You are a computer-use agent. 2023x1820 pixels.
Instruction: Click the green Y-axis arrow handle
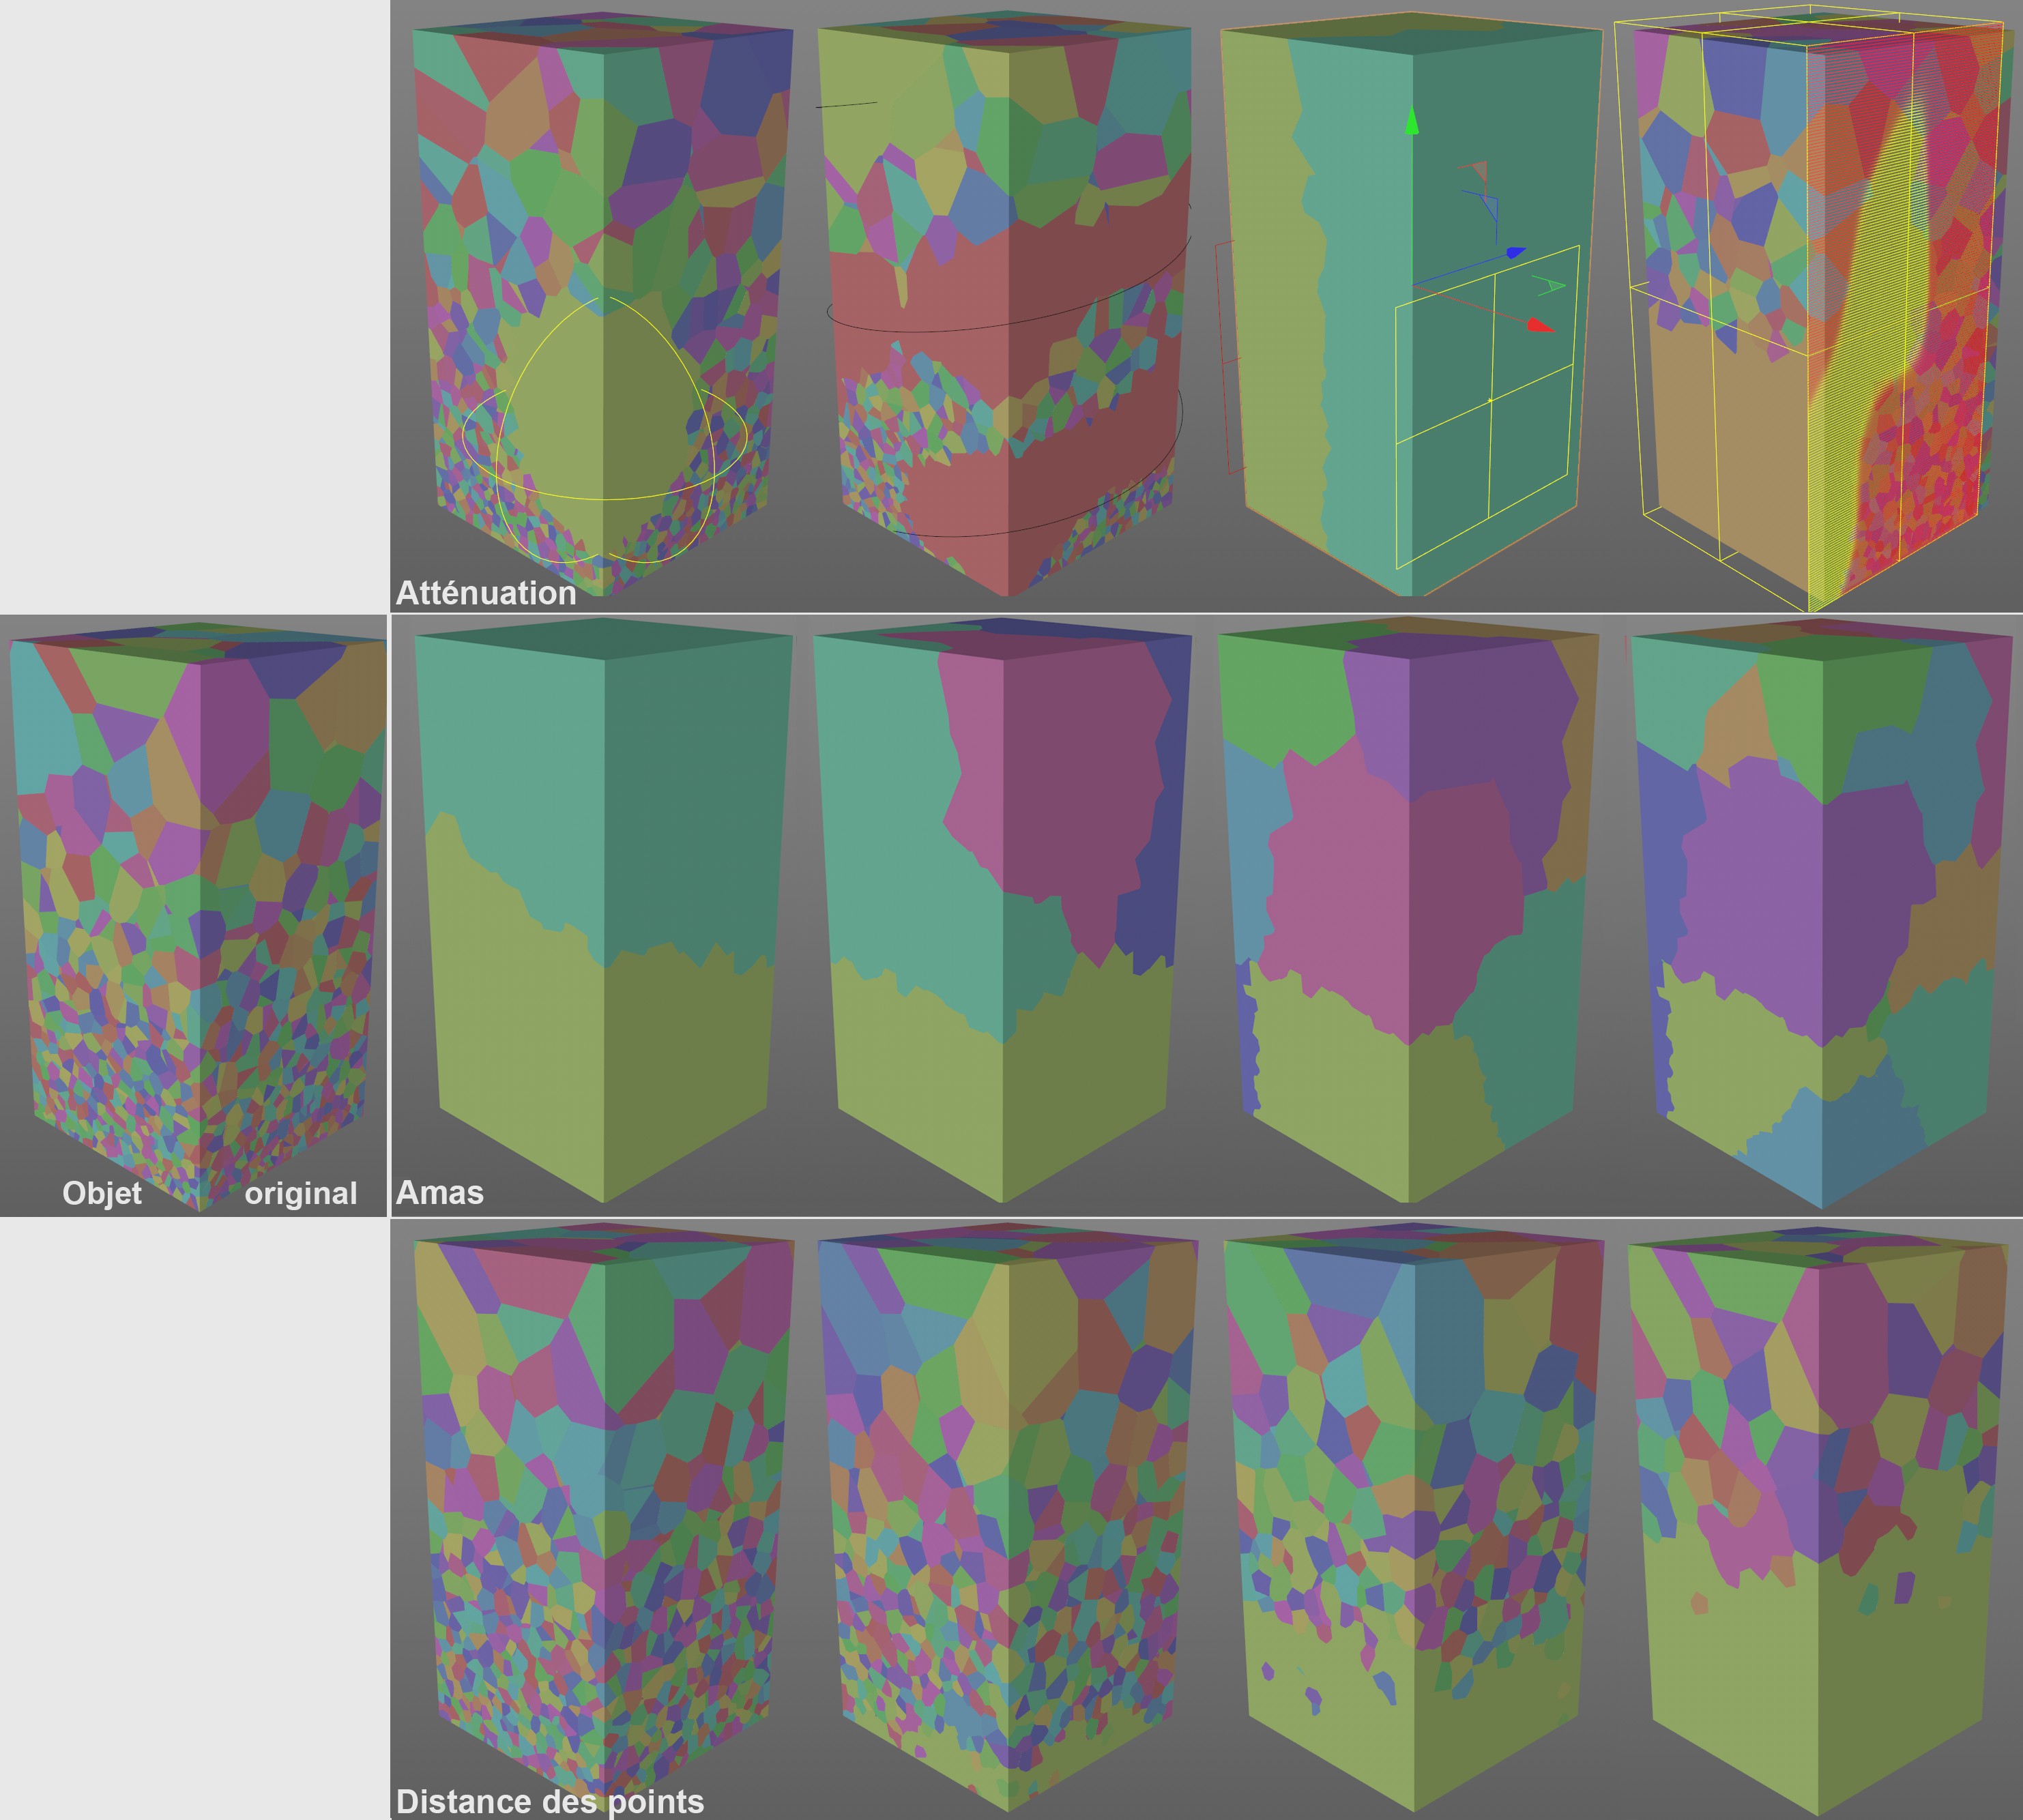[x=1411, y=121]
